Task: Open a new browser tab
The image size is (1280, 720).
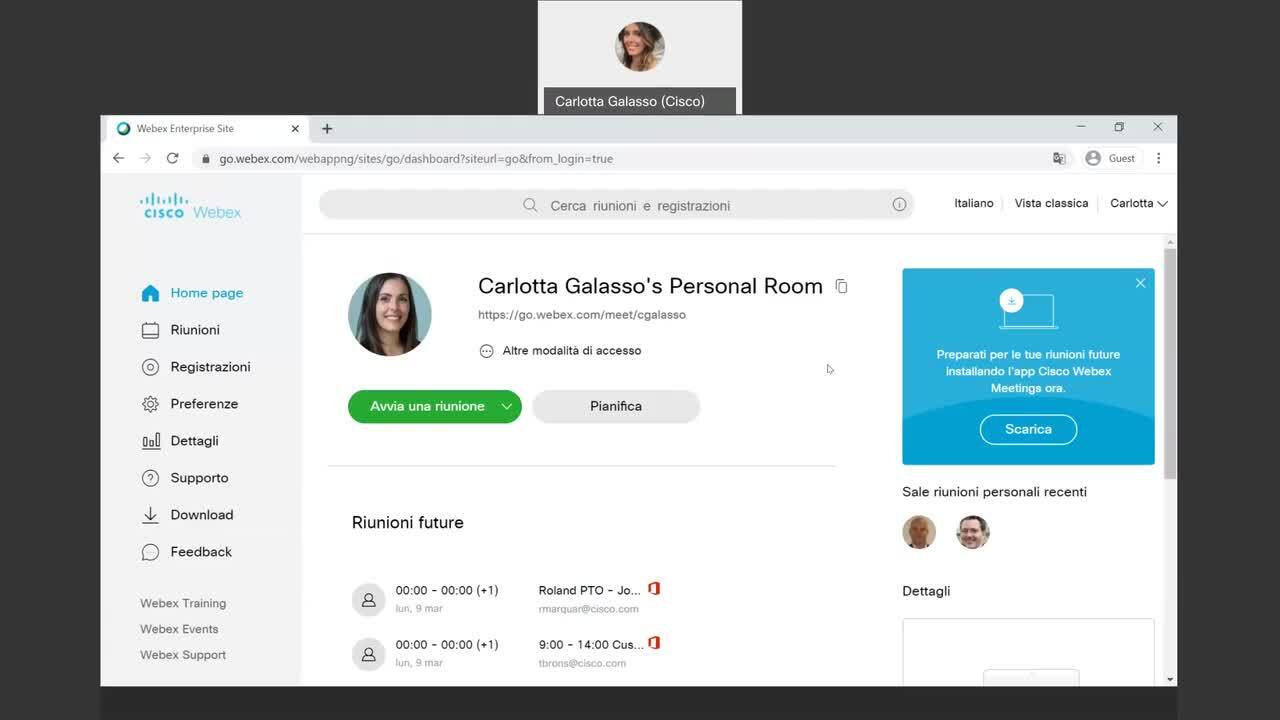Action: (x=327, y=128)
